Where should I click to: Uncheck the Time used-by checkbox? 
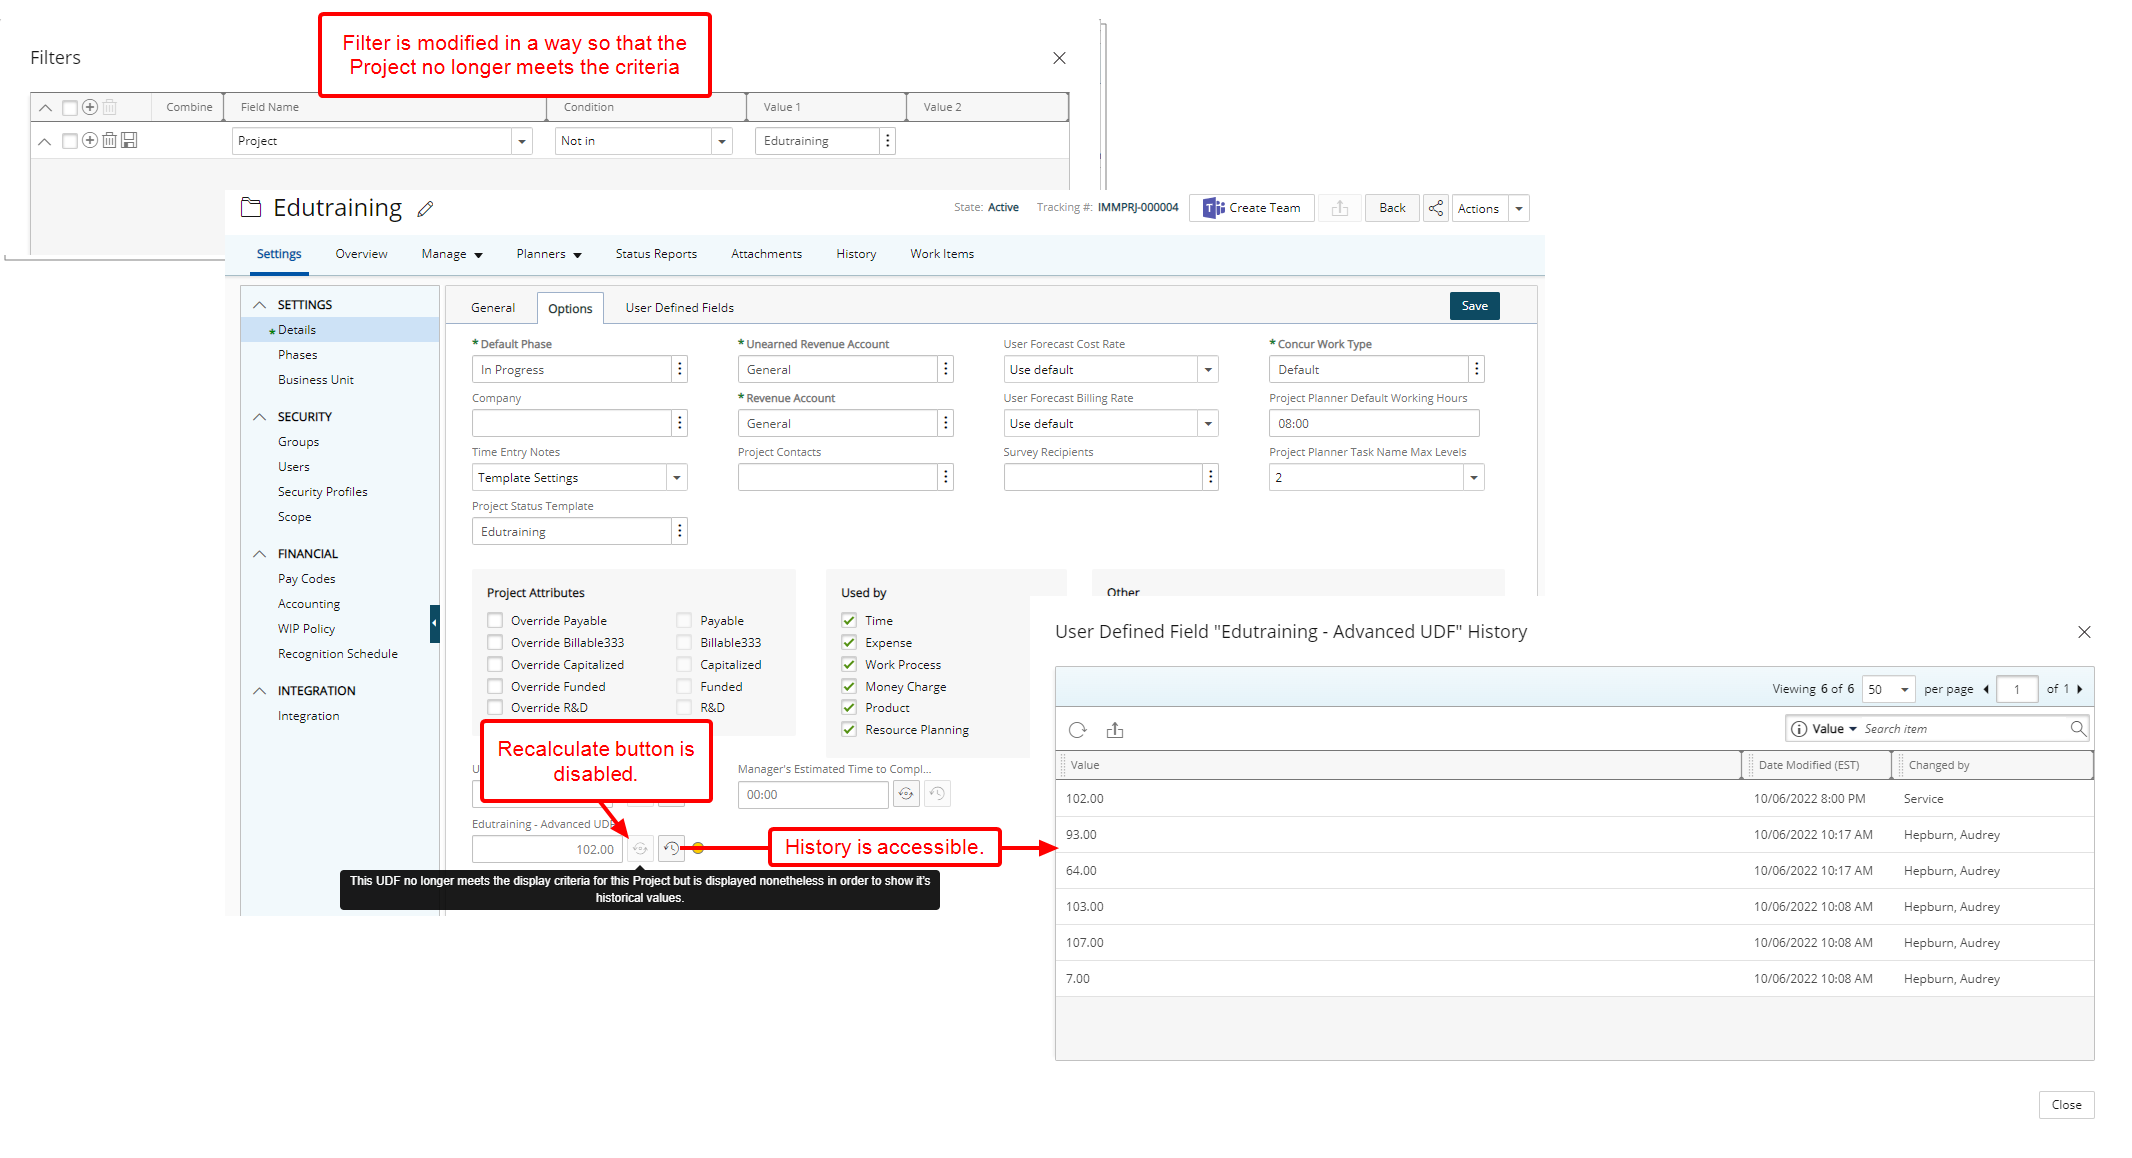tap(849, 620)
